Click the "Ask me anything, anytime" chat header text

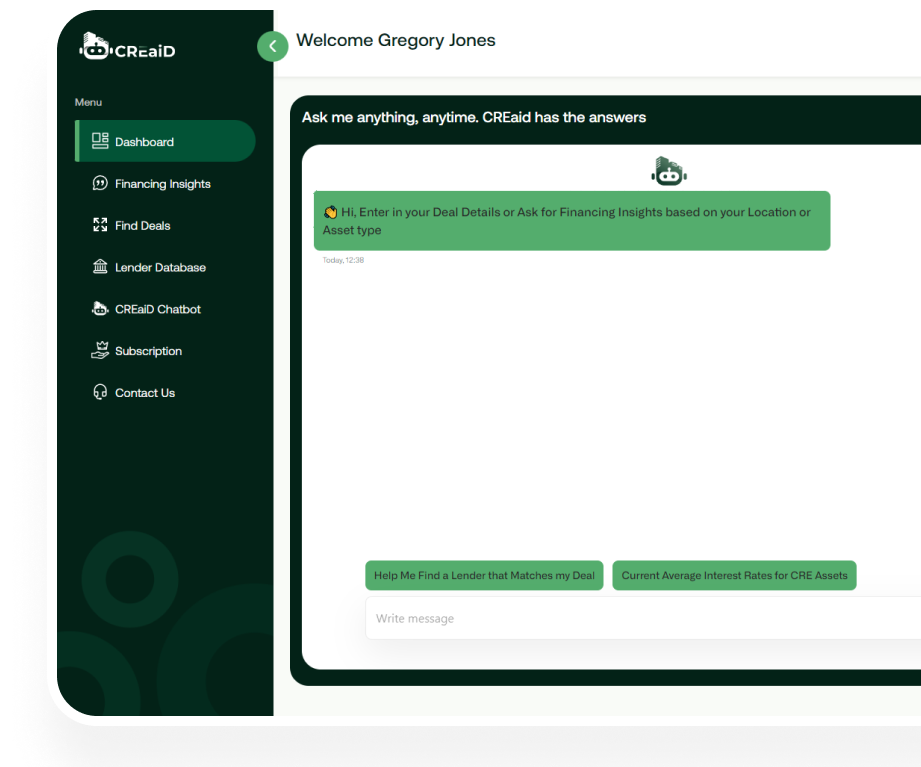474,117
